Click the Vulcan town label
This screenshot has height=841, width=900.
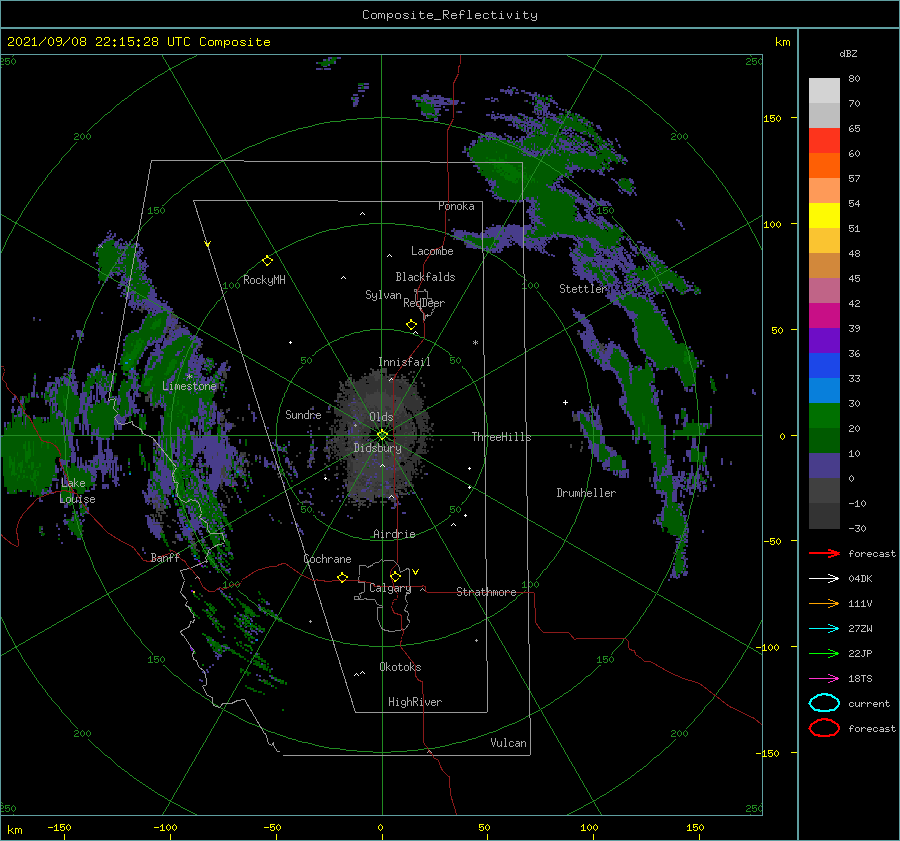pos(509,743)
